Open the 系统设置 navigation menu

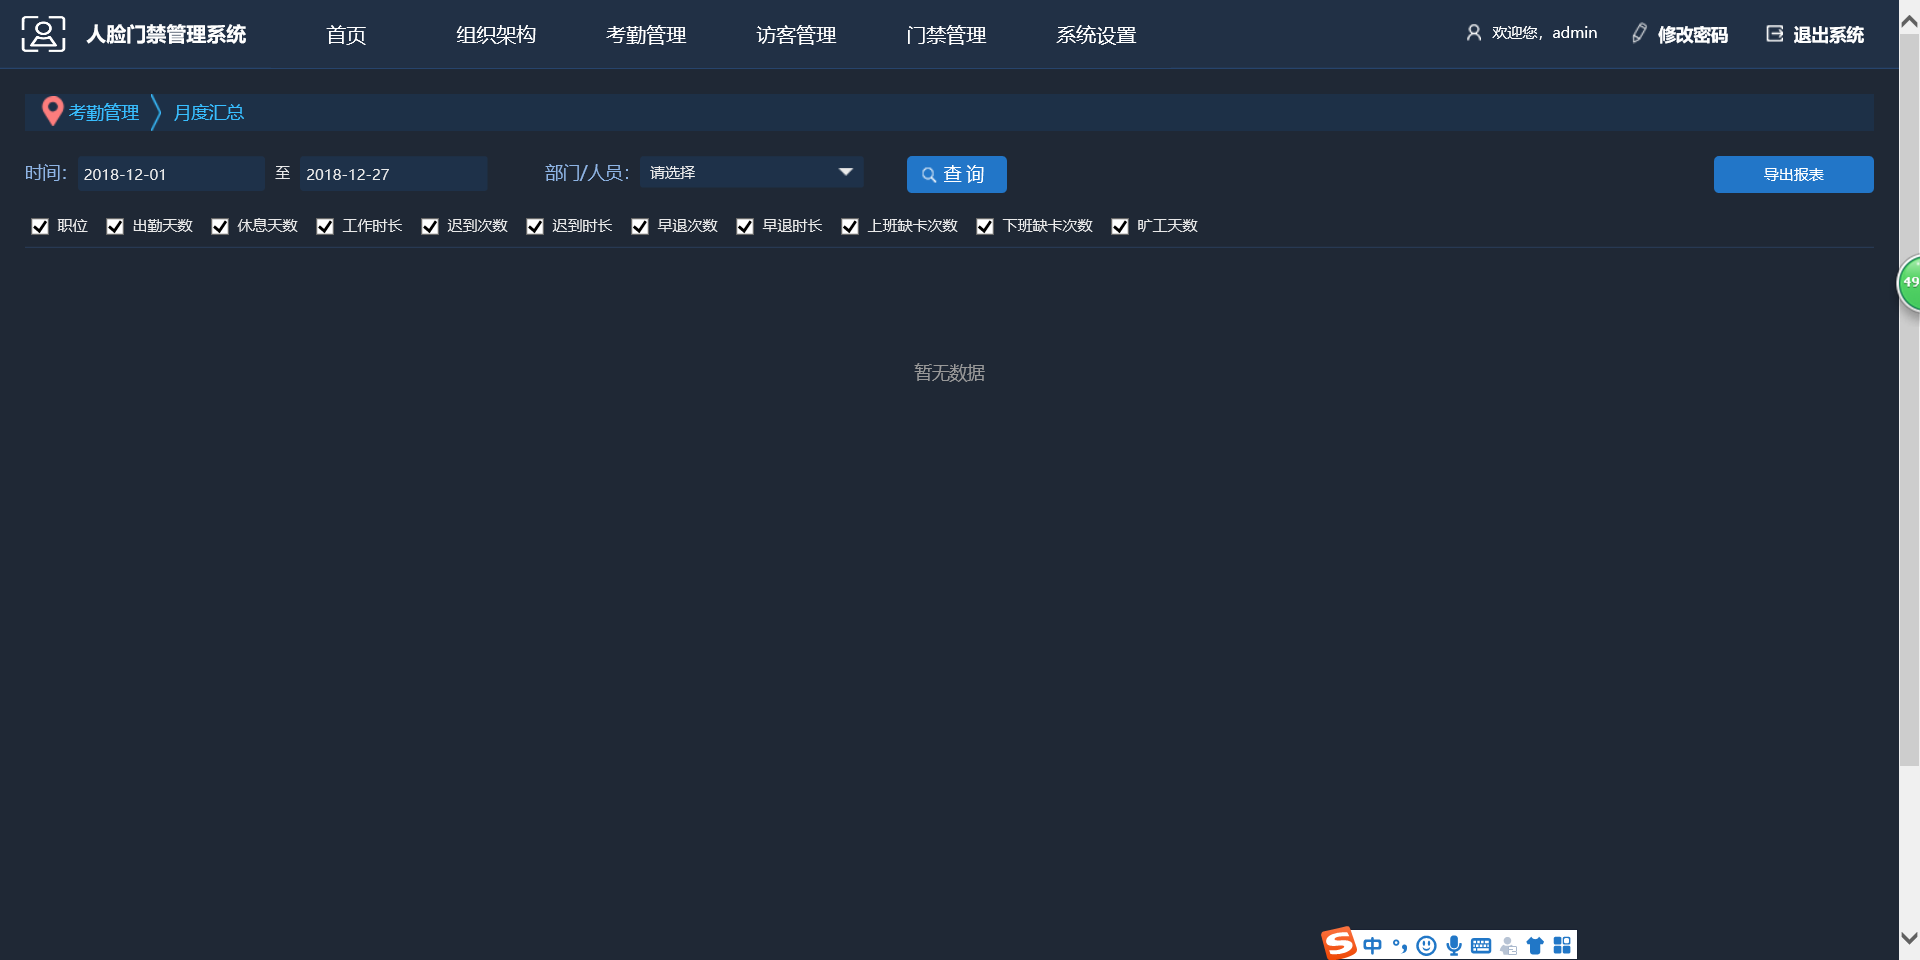pos(1096,35)
